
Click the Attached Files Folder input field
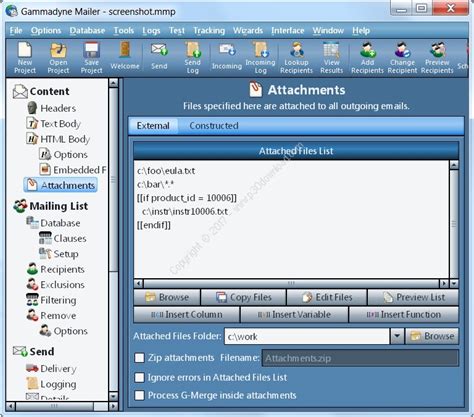tap(307, 336)
